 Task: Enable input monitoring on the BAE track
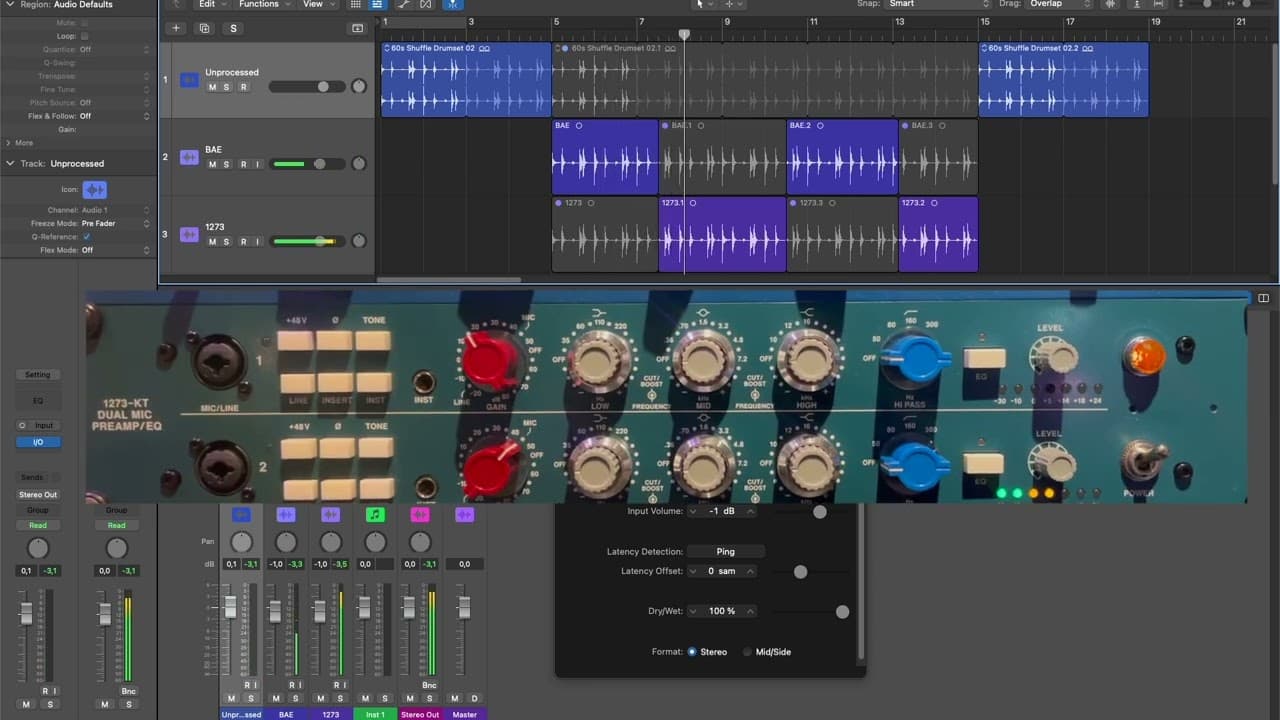pyautogui.click(x=257, y=164)
